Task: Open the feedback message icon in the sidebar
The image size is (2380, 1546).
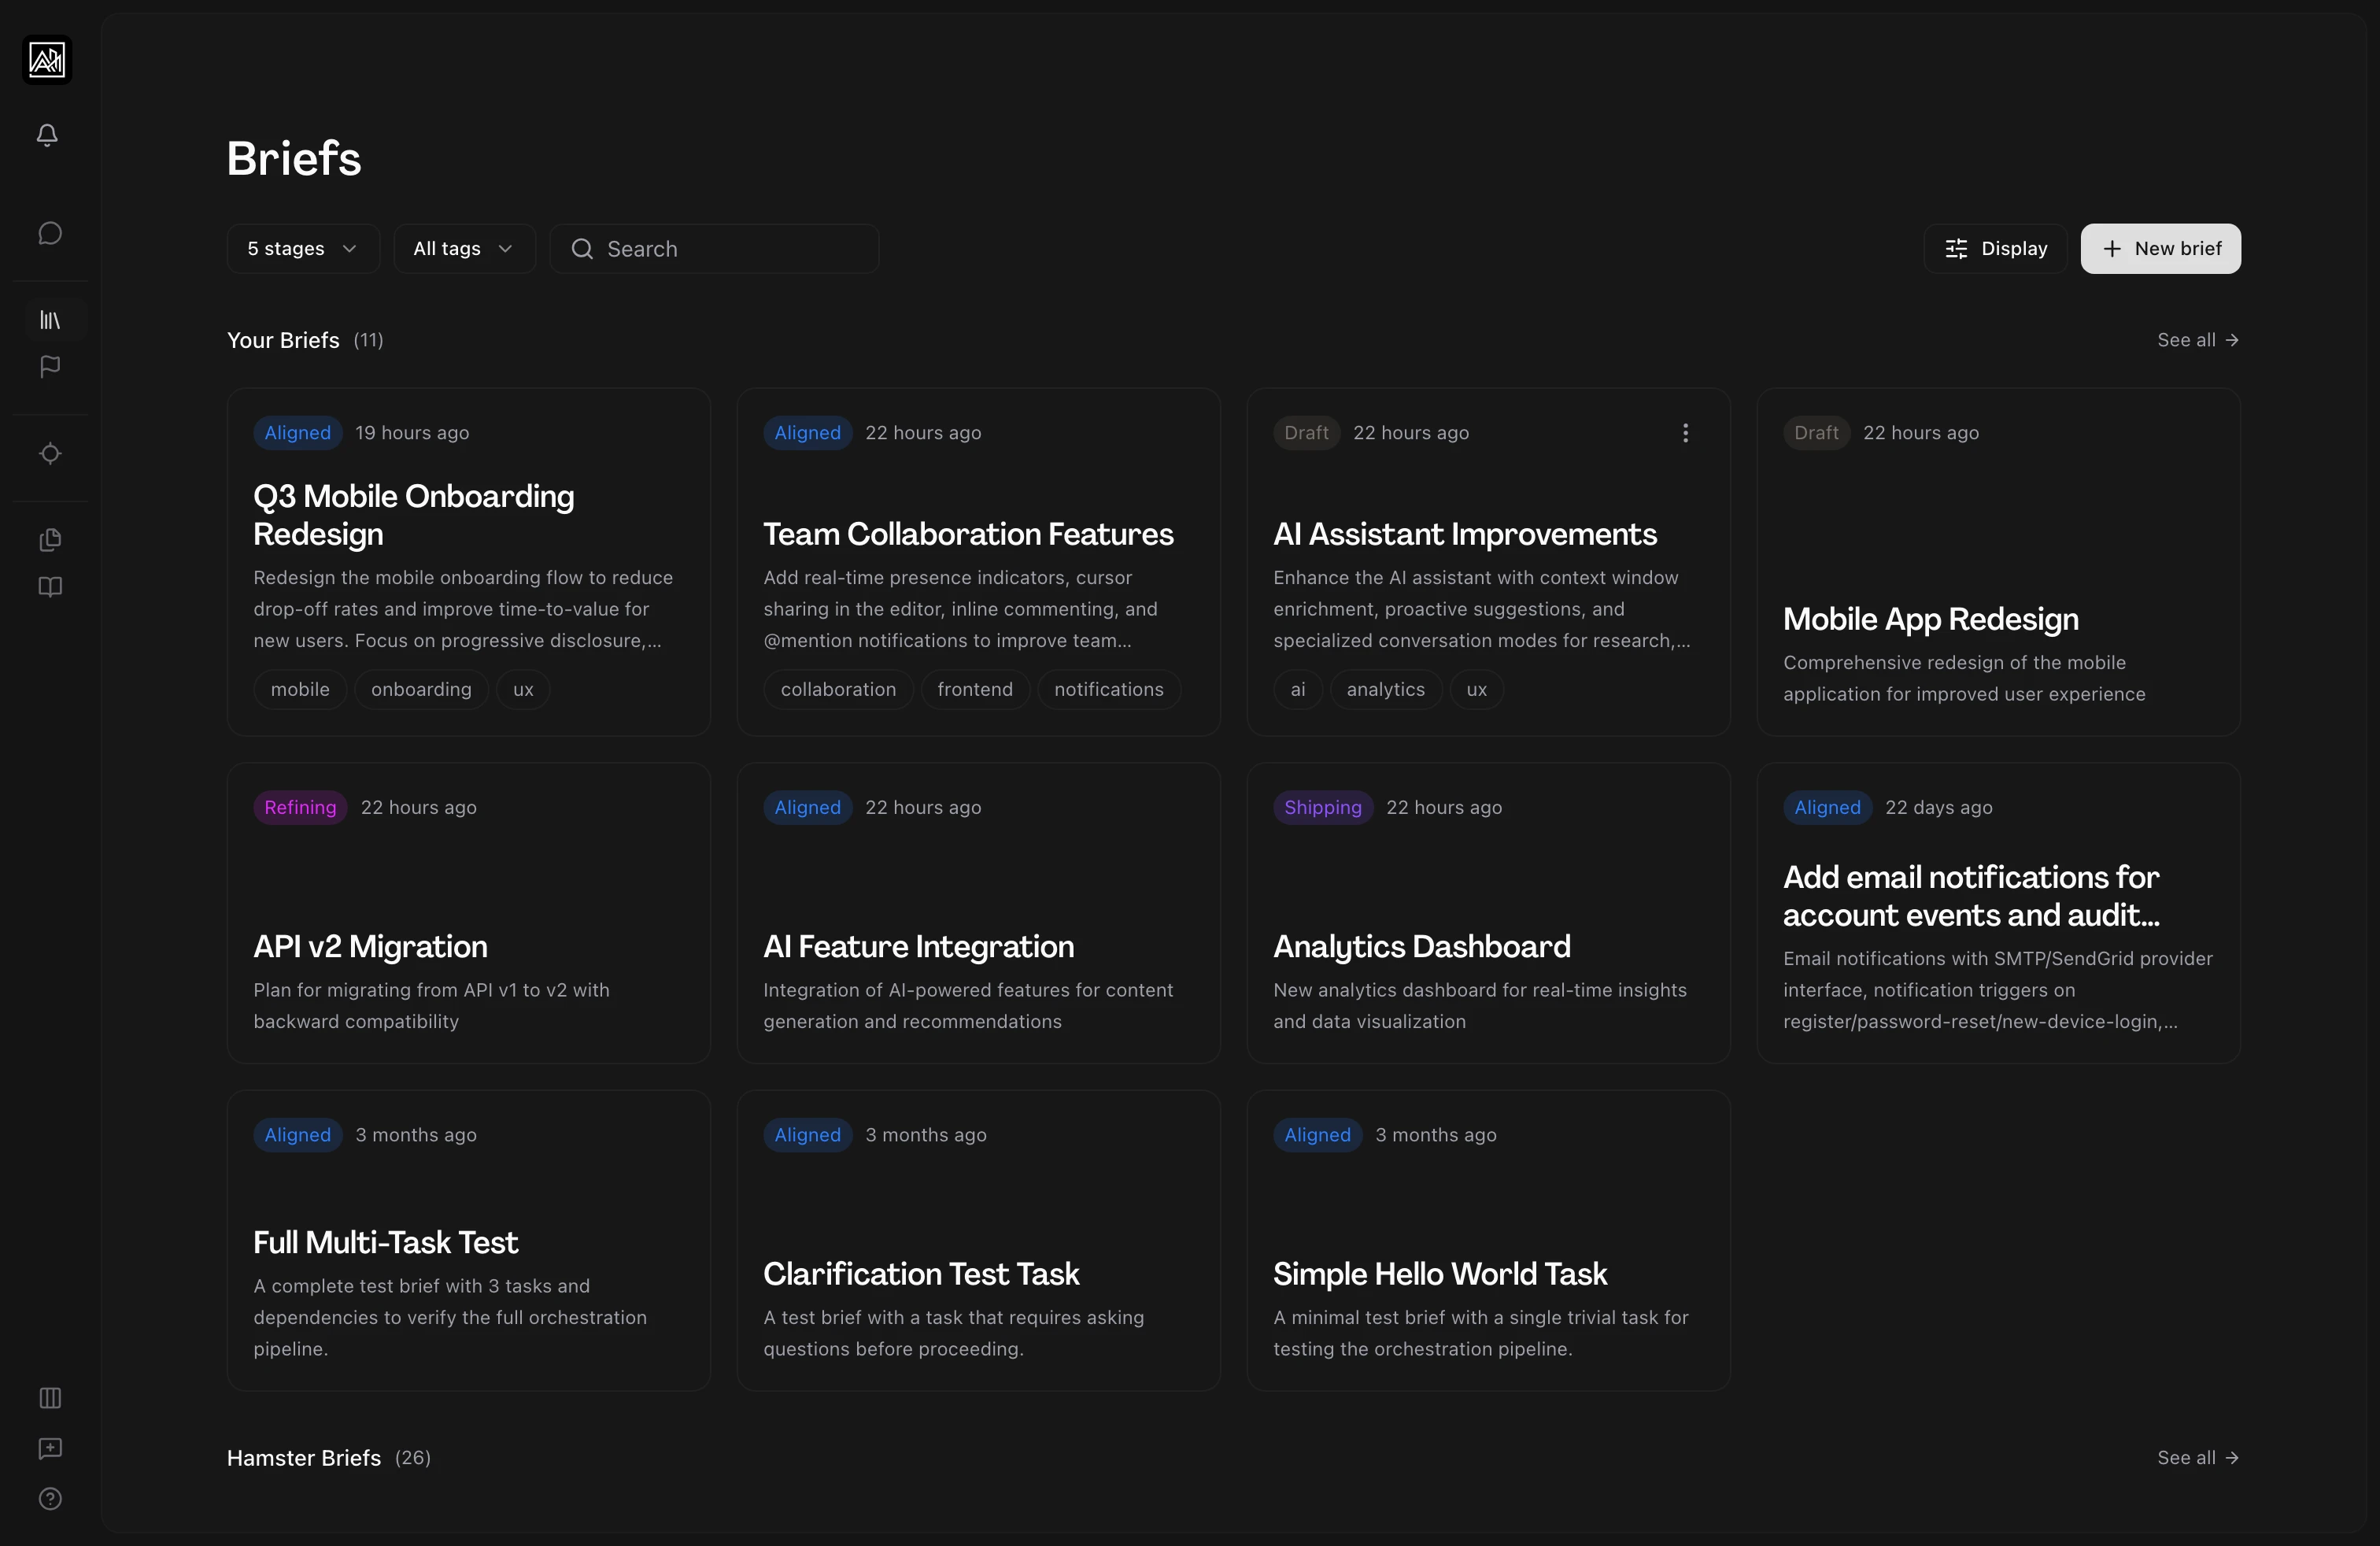Action: click(49, 1449)
